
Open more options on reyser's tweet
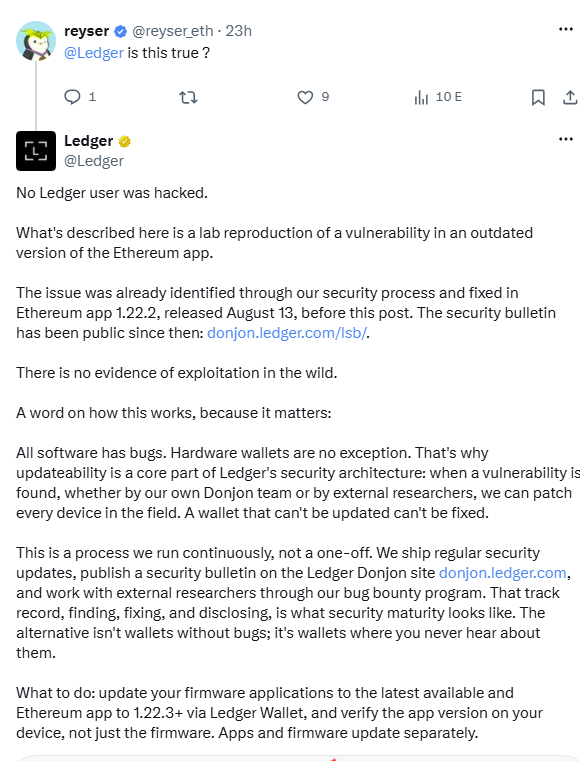[x=565, y=29]
